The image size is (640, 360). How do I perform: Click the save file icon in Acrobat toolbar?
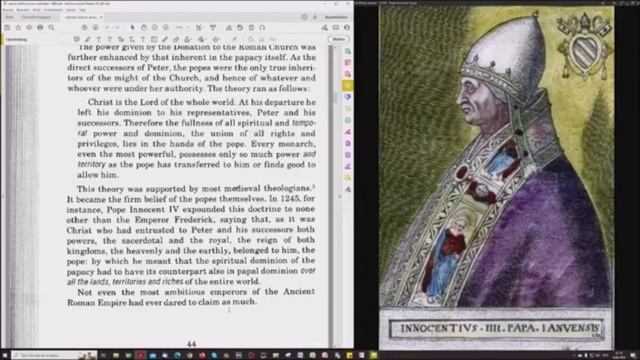[7, 27]
